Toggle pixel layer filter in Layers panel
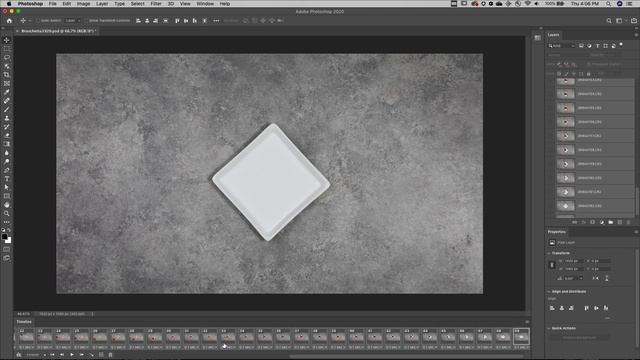 [581, 46]
